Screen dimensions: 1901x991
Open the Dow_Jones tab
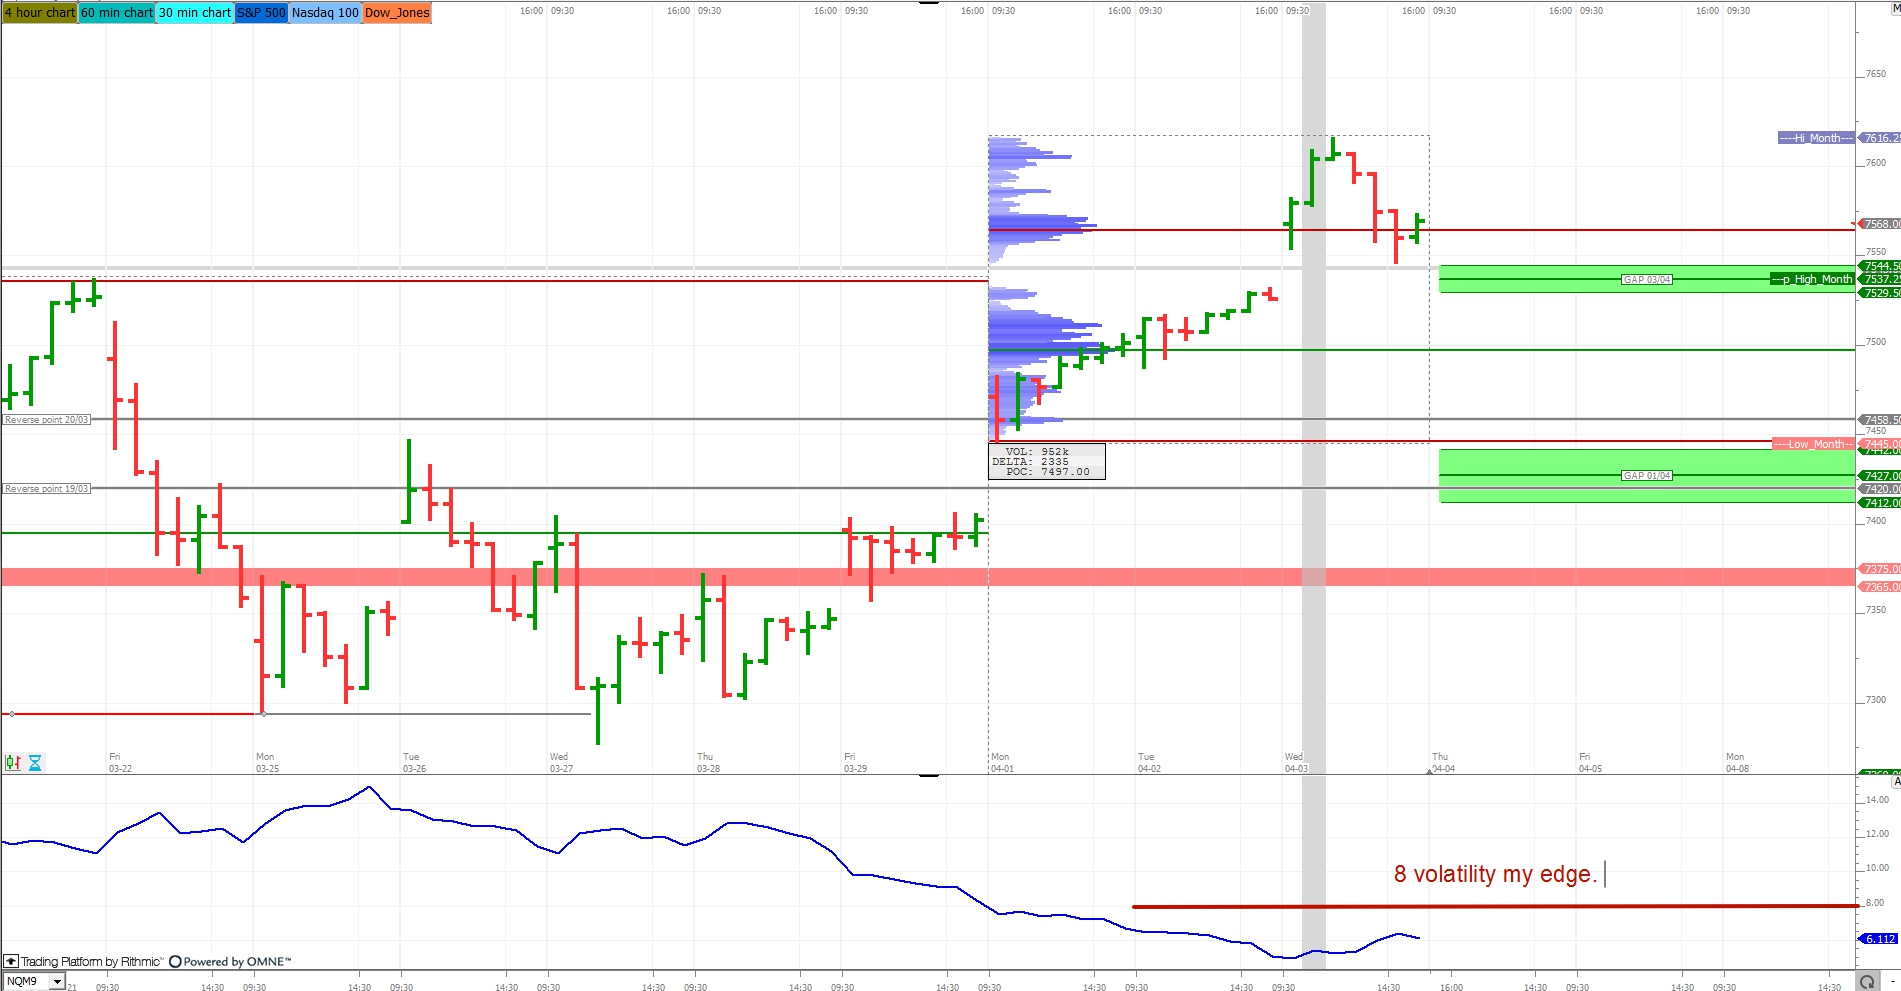coord(397,13)
